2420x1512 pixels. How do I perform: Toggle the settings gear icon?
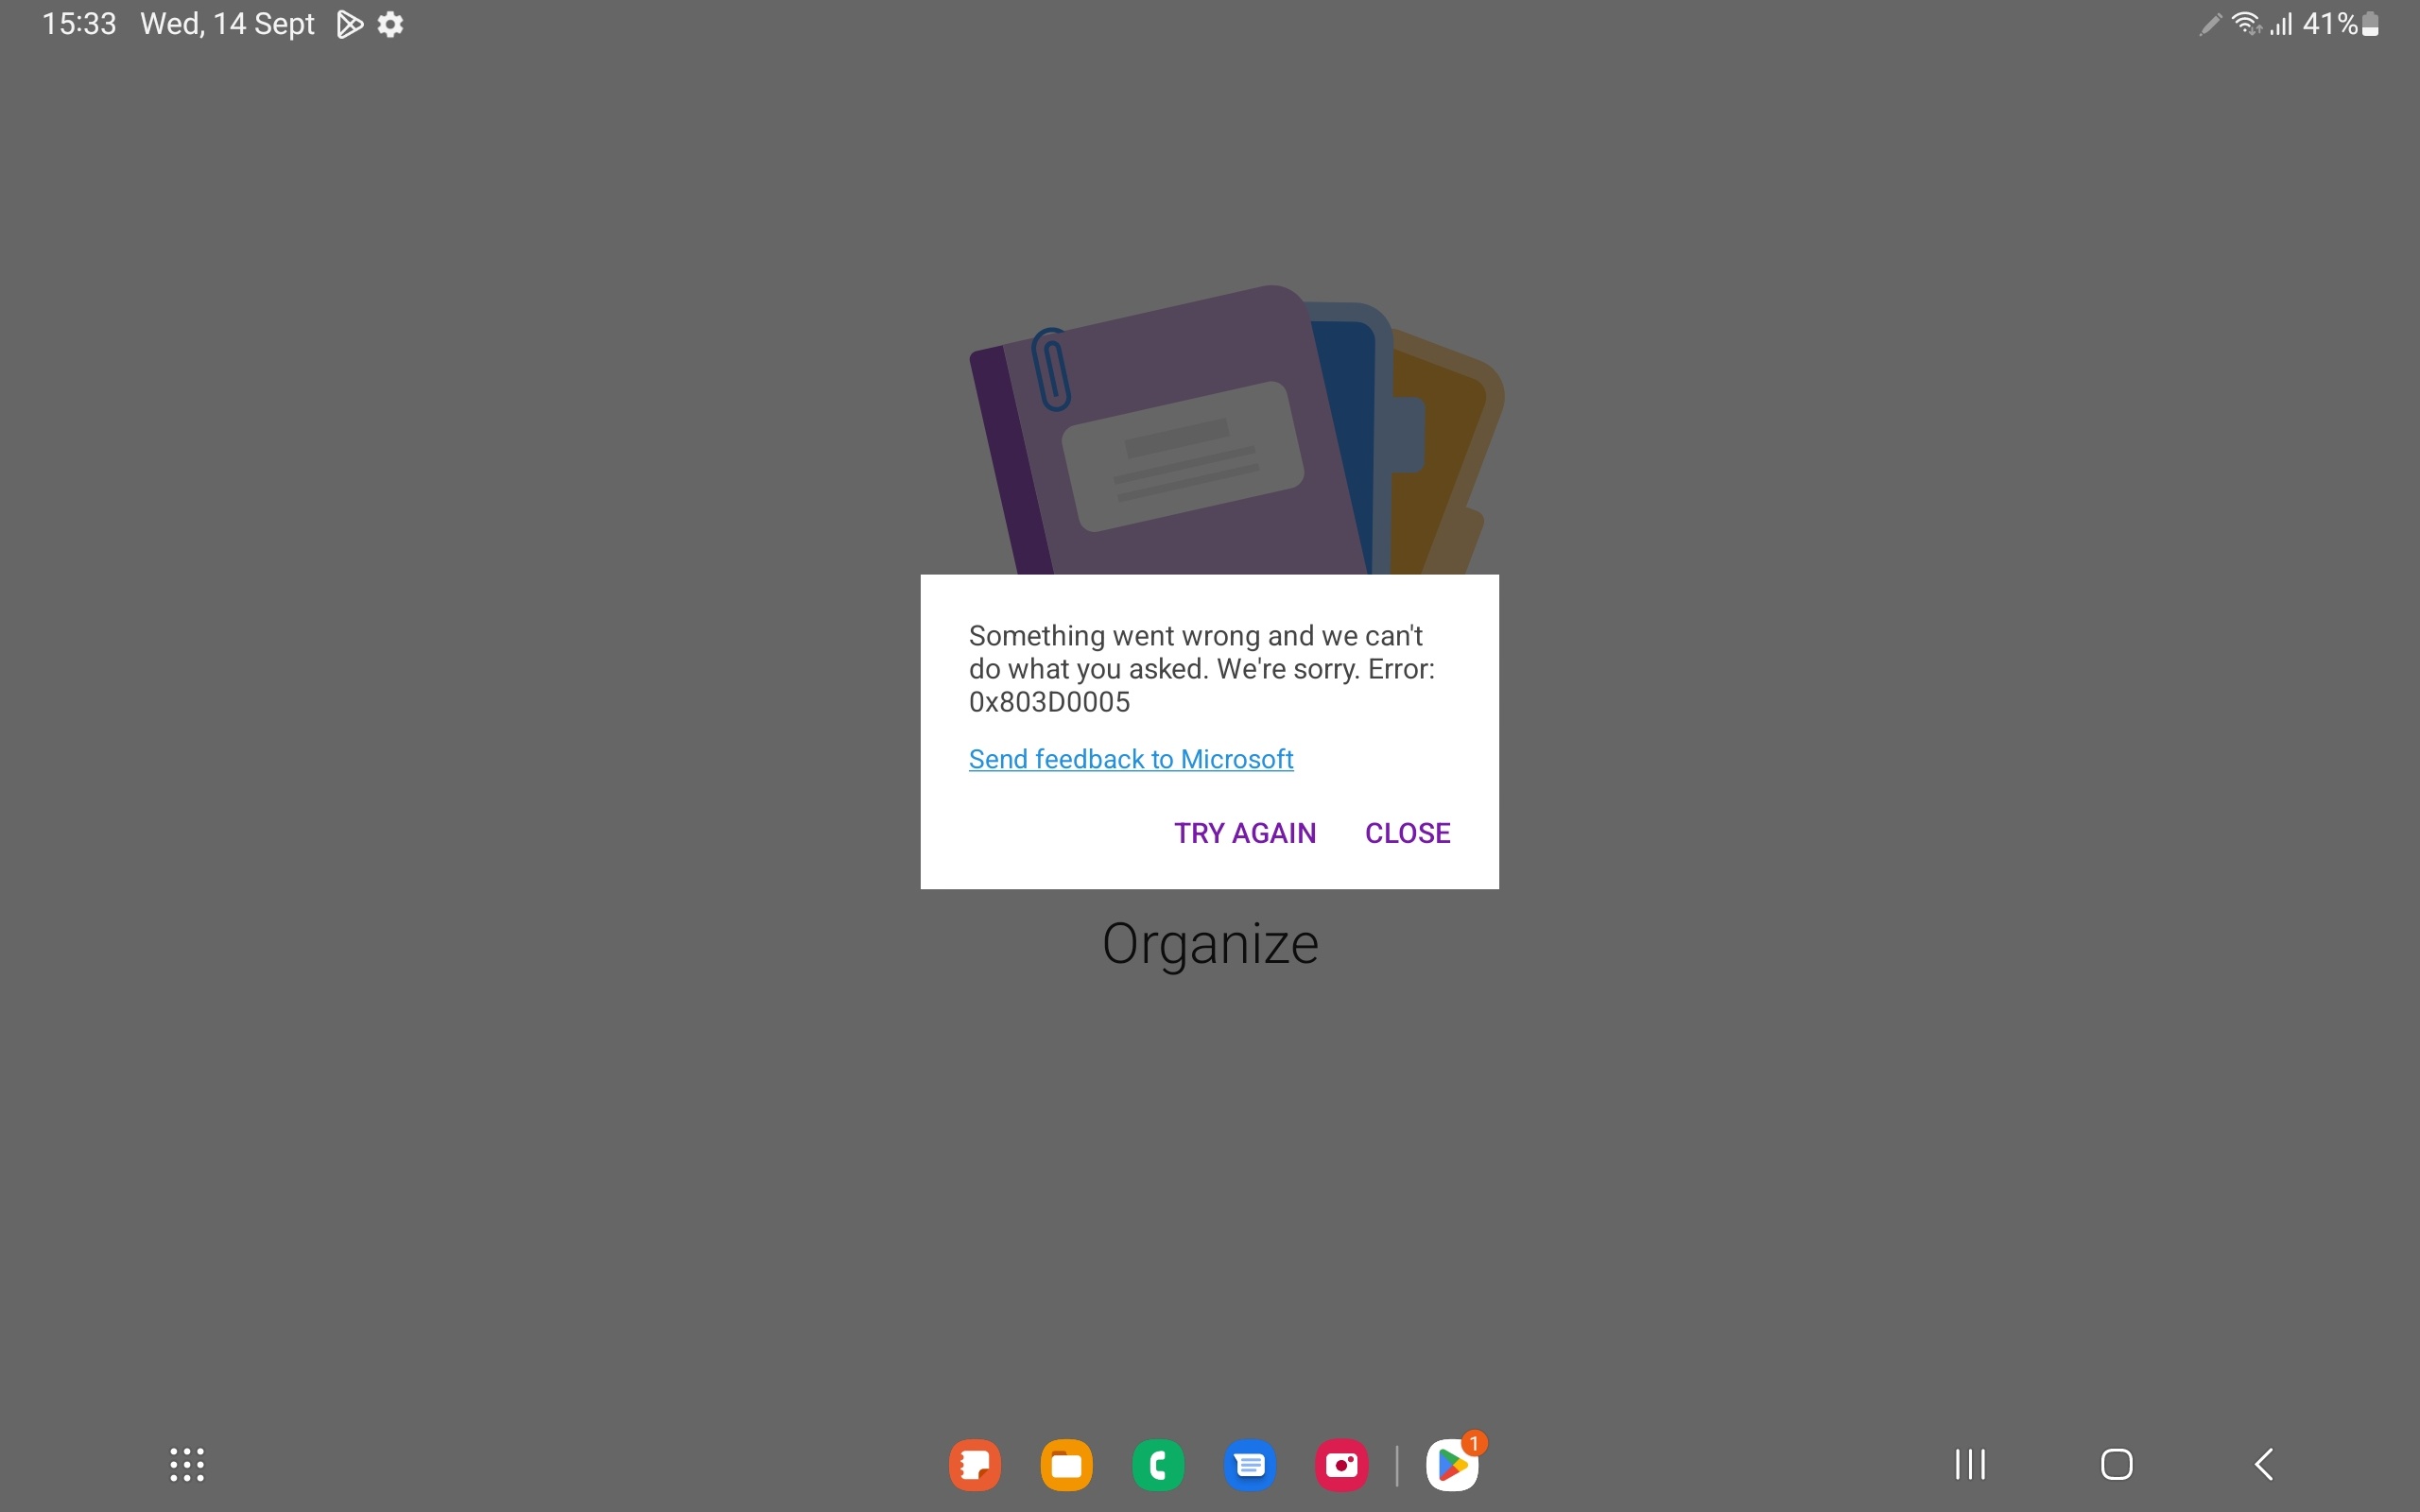click(x=392, y=23)
